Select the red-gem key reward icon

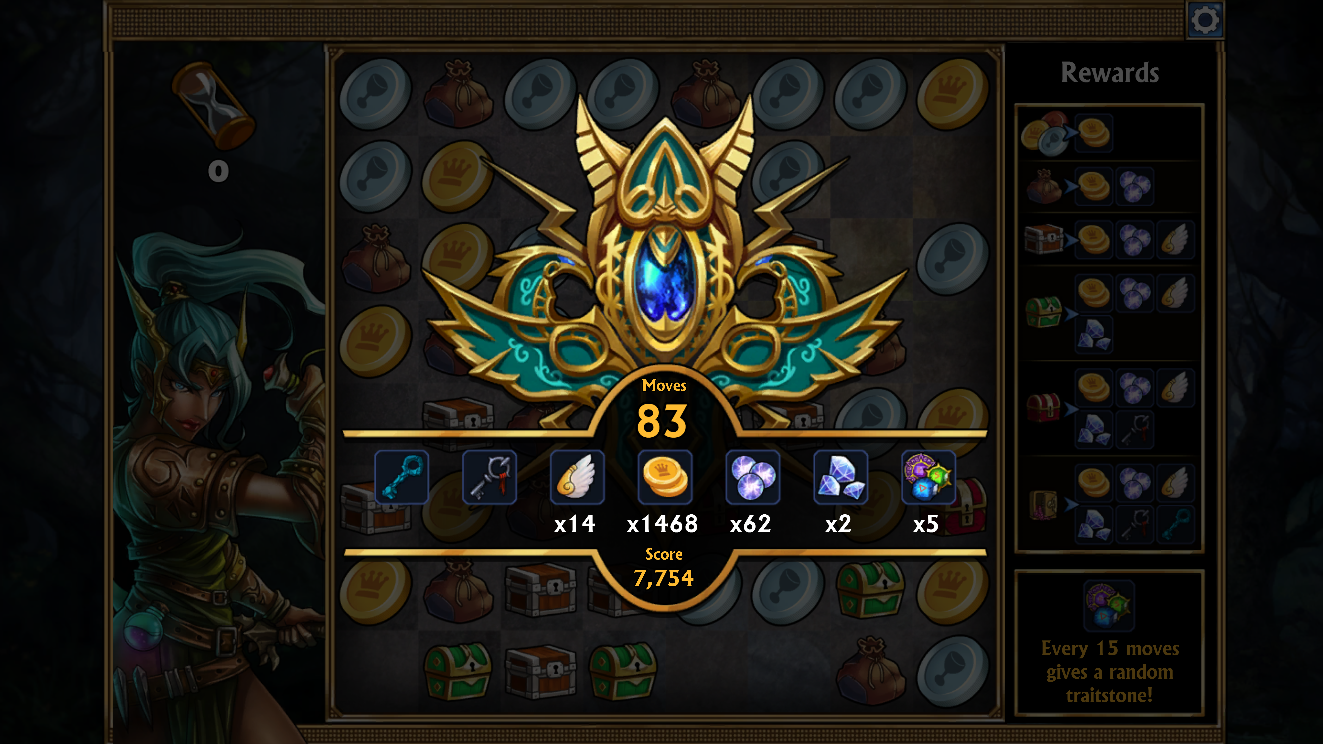coord(490,477)
